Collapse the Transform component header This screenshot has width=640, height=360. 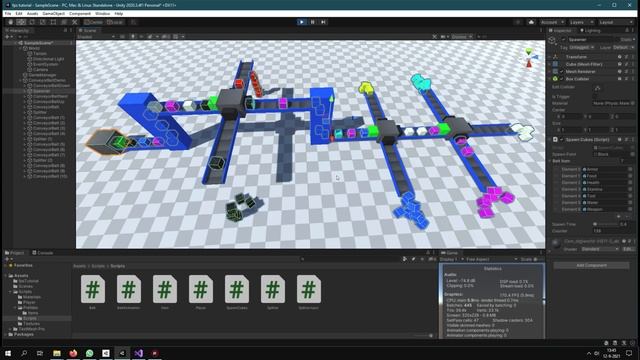coord(550,57)
